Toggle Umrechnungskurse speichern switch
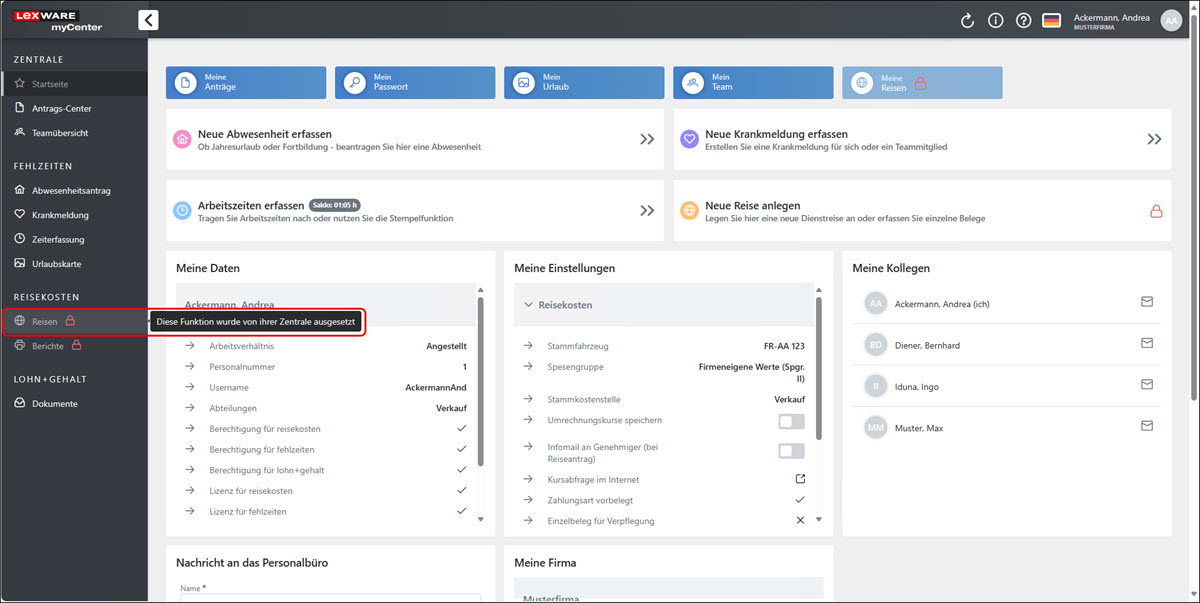The image size is (1200, 603). [791, 421]
